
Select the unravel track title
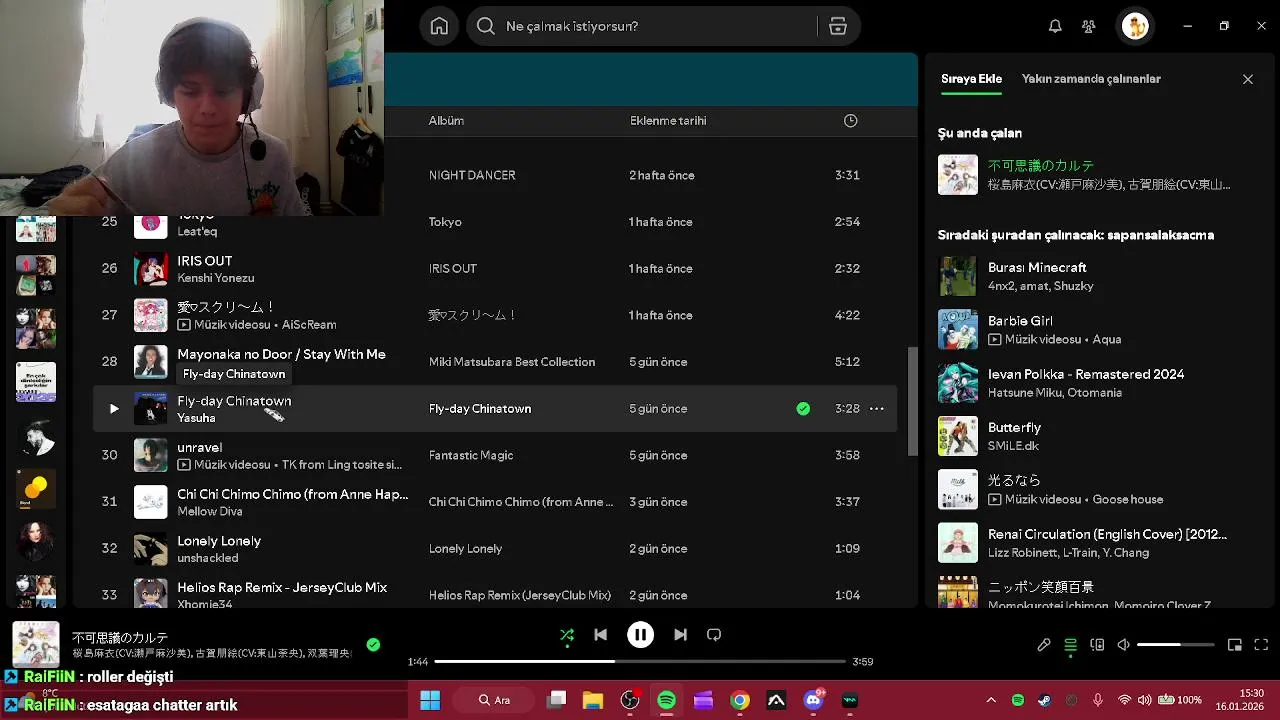(x=200, y=447)
